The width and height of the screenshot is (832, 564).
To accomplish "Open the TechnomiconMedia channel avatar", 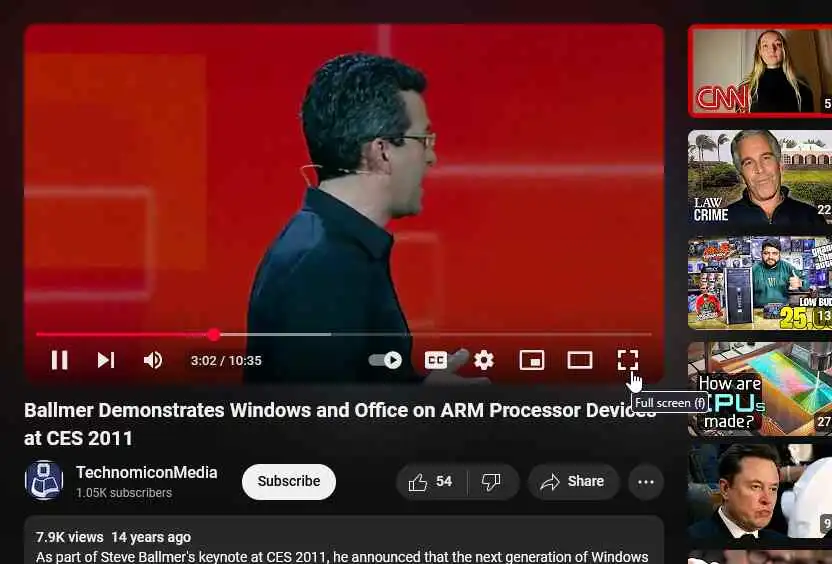I will click(44, 481).
